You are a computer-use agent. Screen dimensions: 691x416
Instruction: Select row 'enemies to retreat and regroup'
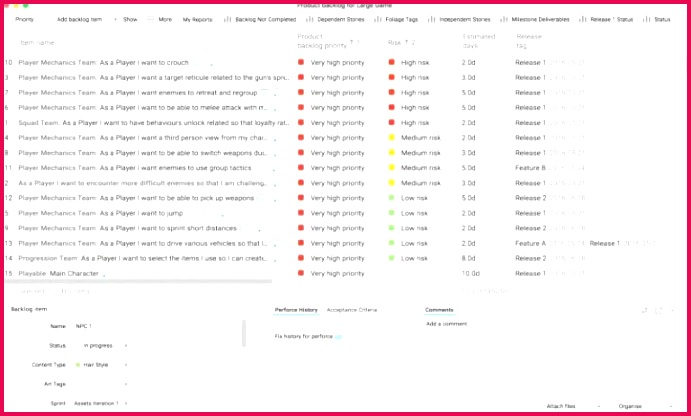coord(138,93)
